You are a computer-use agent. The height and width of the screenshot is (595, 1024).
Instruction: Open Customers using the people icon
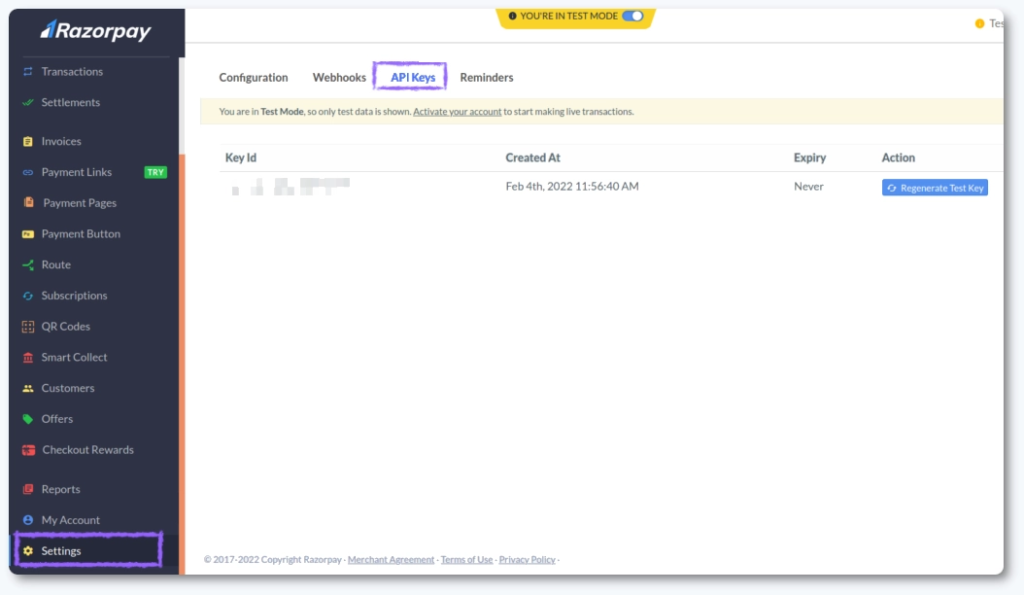(28, 389)
